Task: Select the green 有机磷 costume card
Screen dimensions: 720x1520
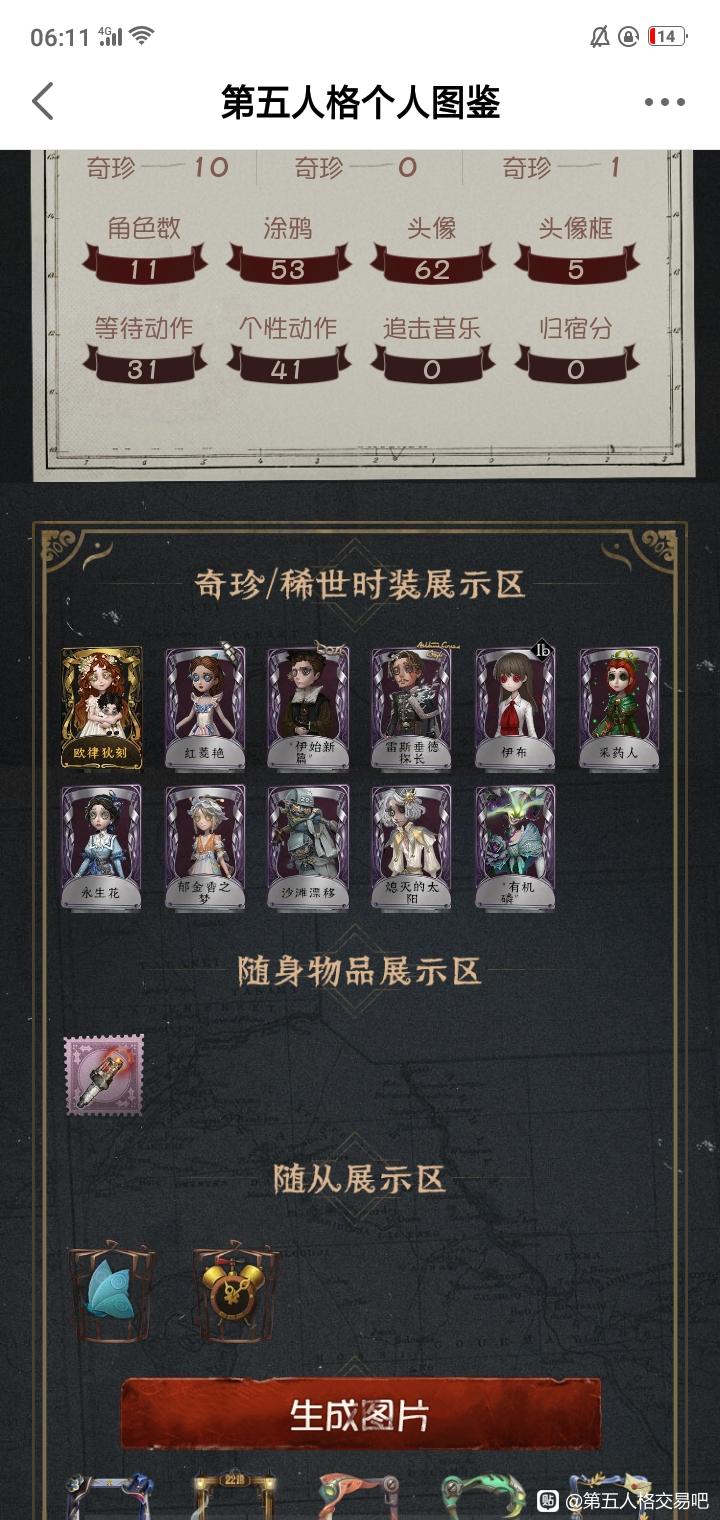Action: (x=515, y=847)
